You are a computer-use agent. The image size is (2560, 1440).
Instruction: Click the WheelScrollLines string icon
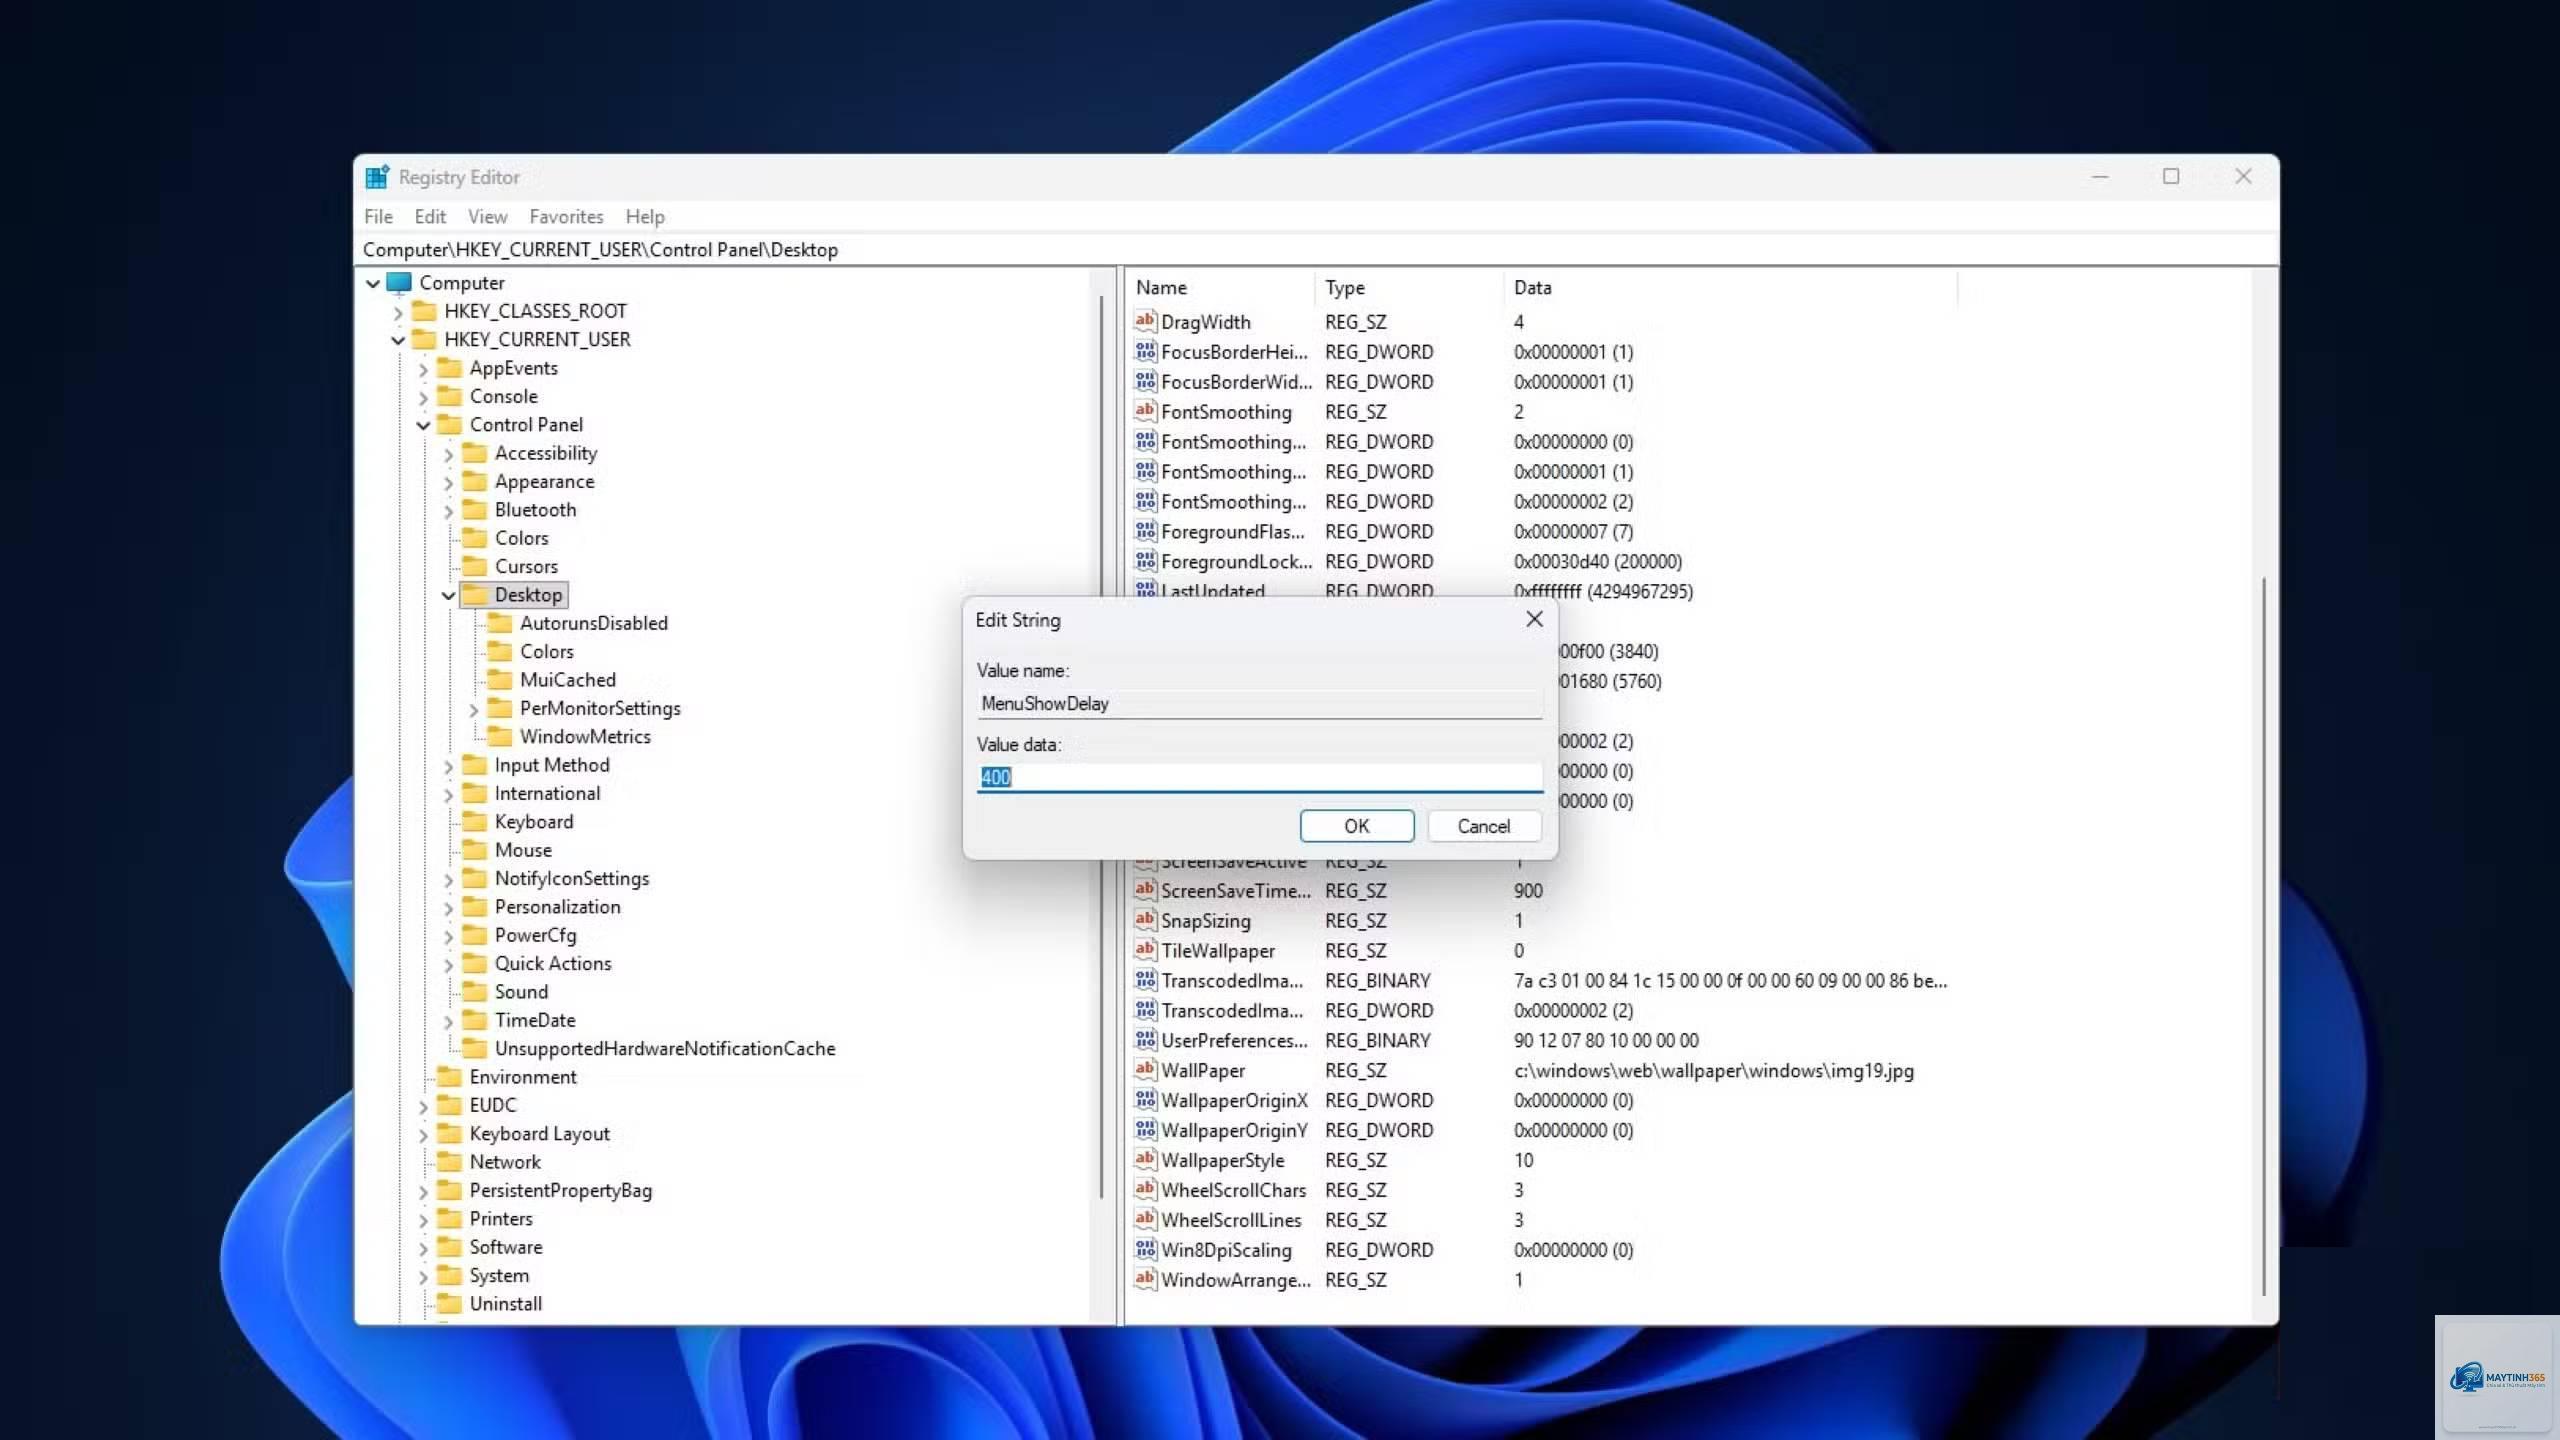(x=1145, y=1220)
